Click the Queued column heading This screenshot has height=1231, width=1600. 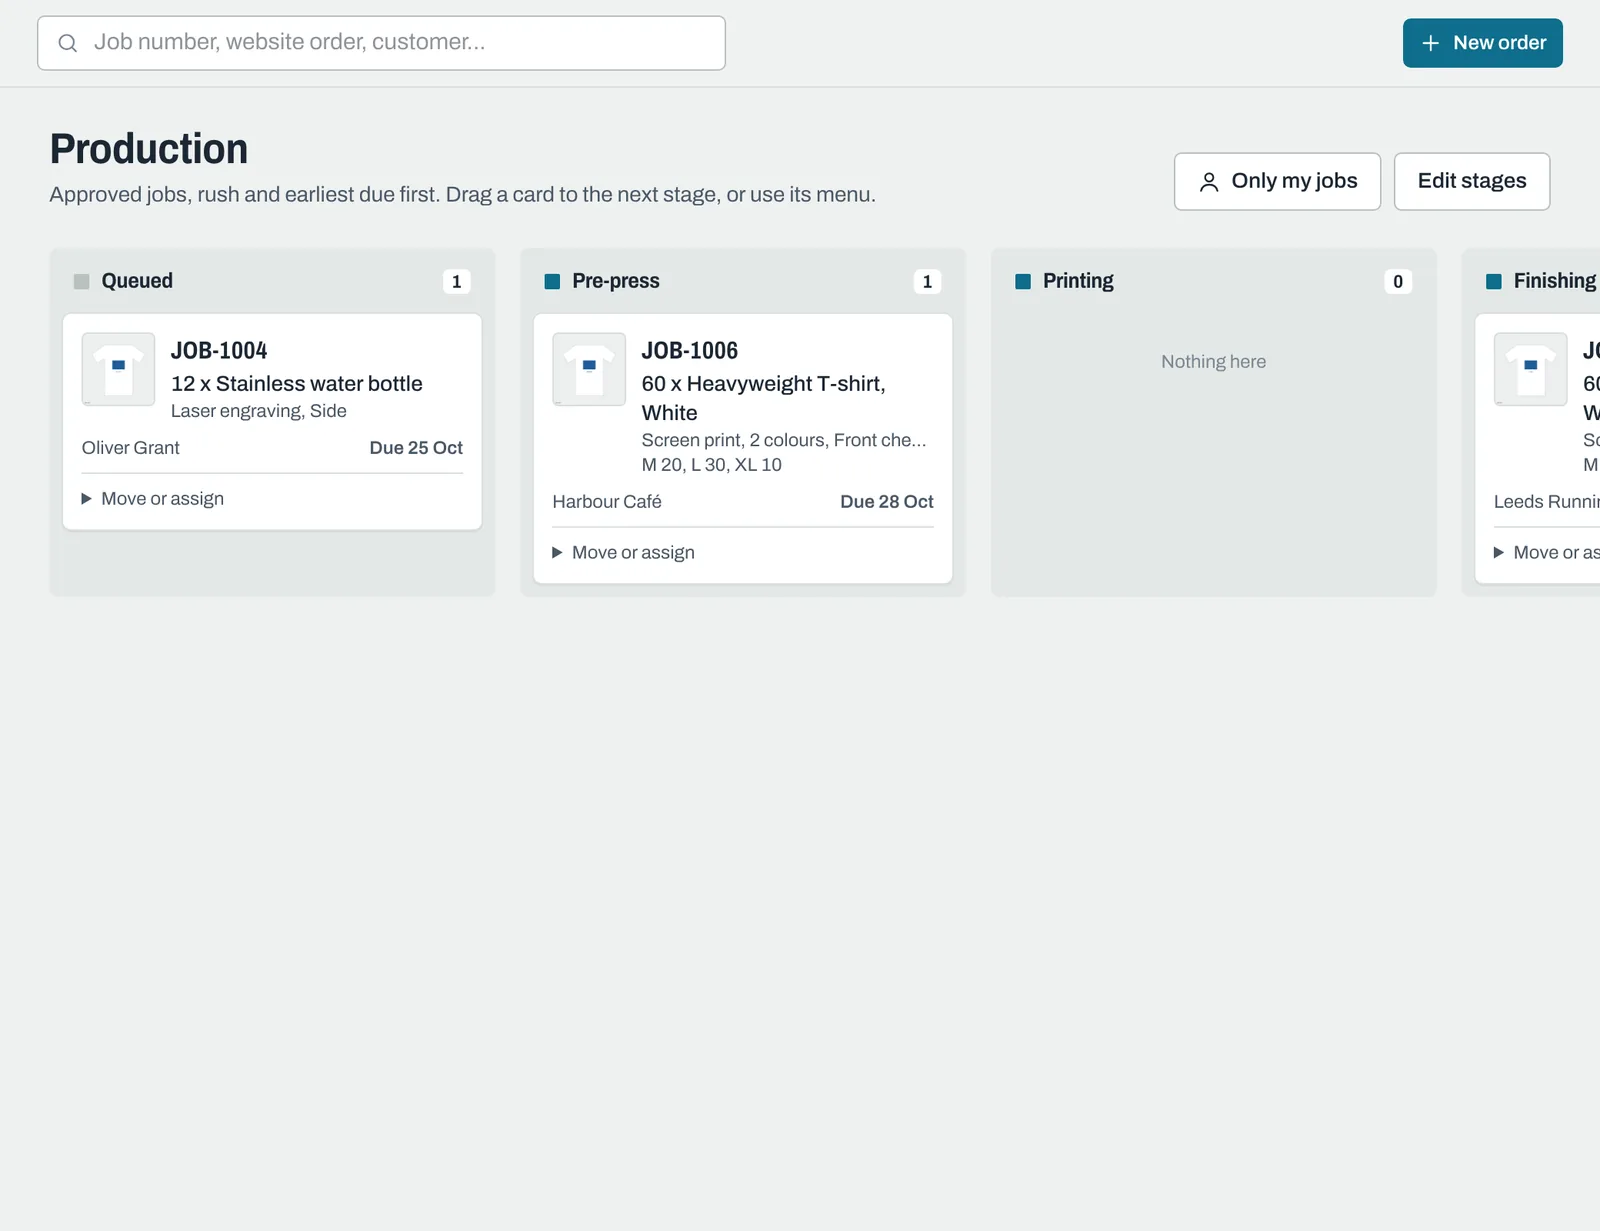click(137, 281)
